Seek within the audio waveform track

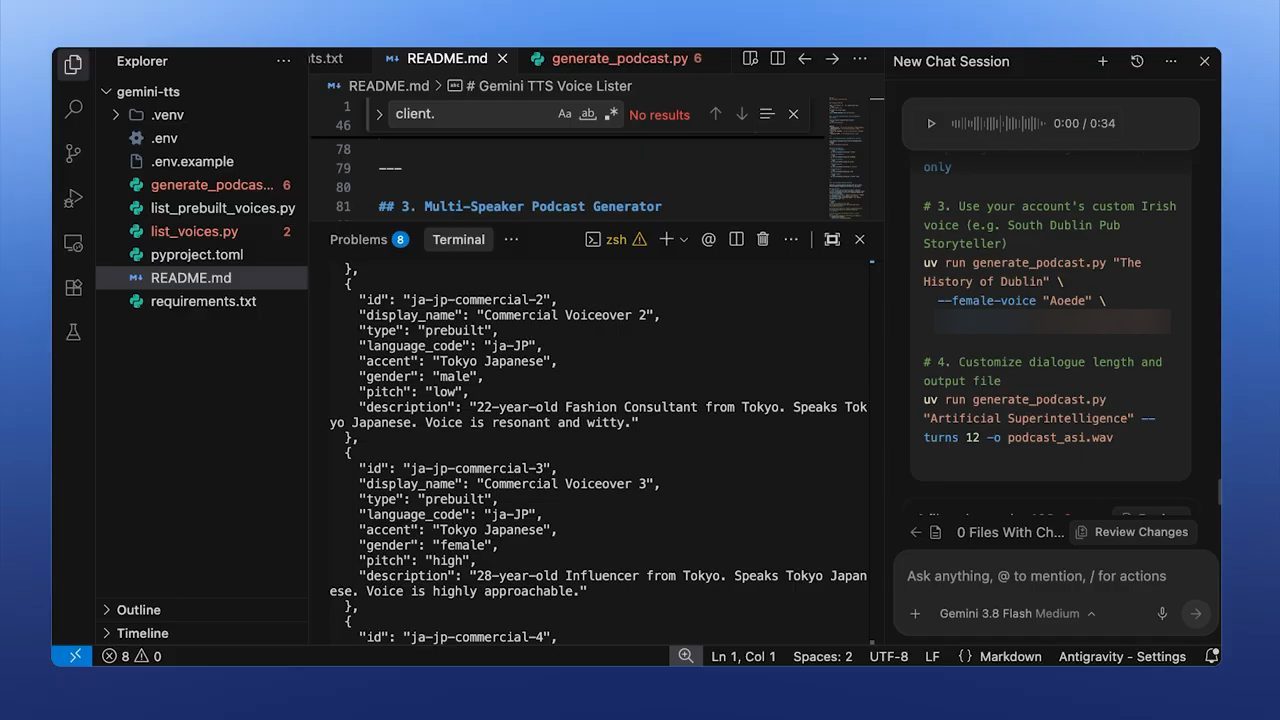pyautogui.click(x=997, y=124)
